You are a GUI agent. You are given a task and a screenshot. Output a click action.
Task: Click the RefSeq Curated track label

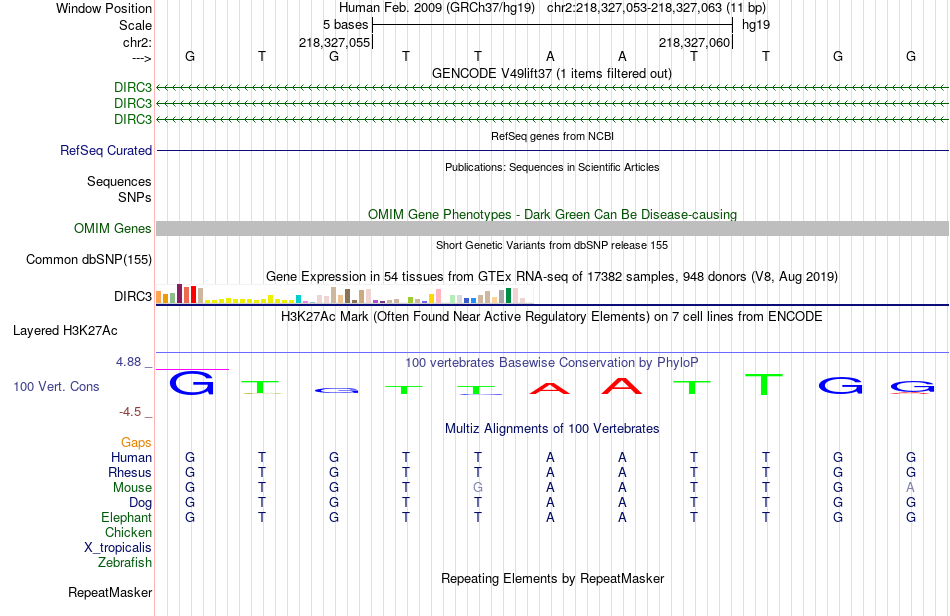(106, 150)
